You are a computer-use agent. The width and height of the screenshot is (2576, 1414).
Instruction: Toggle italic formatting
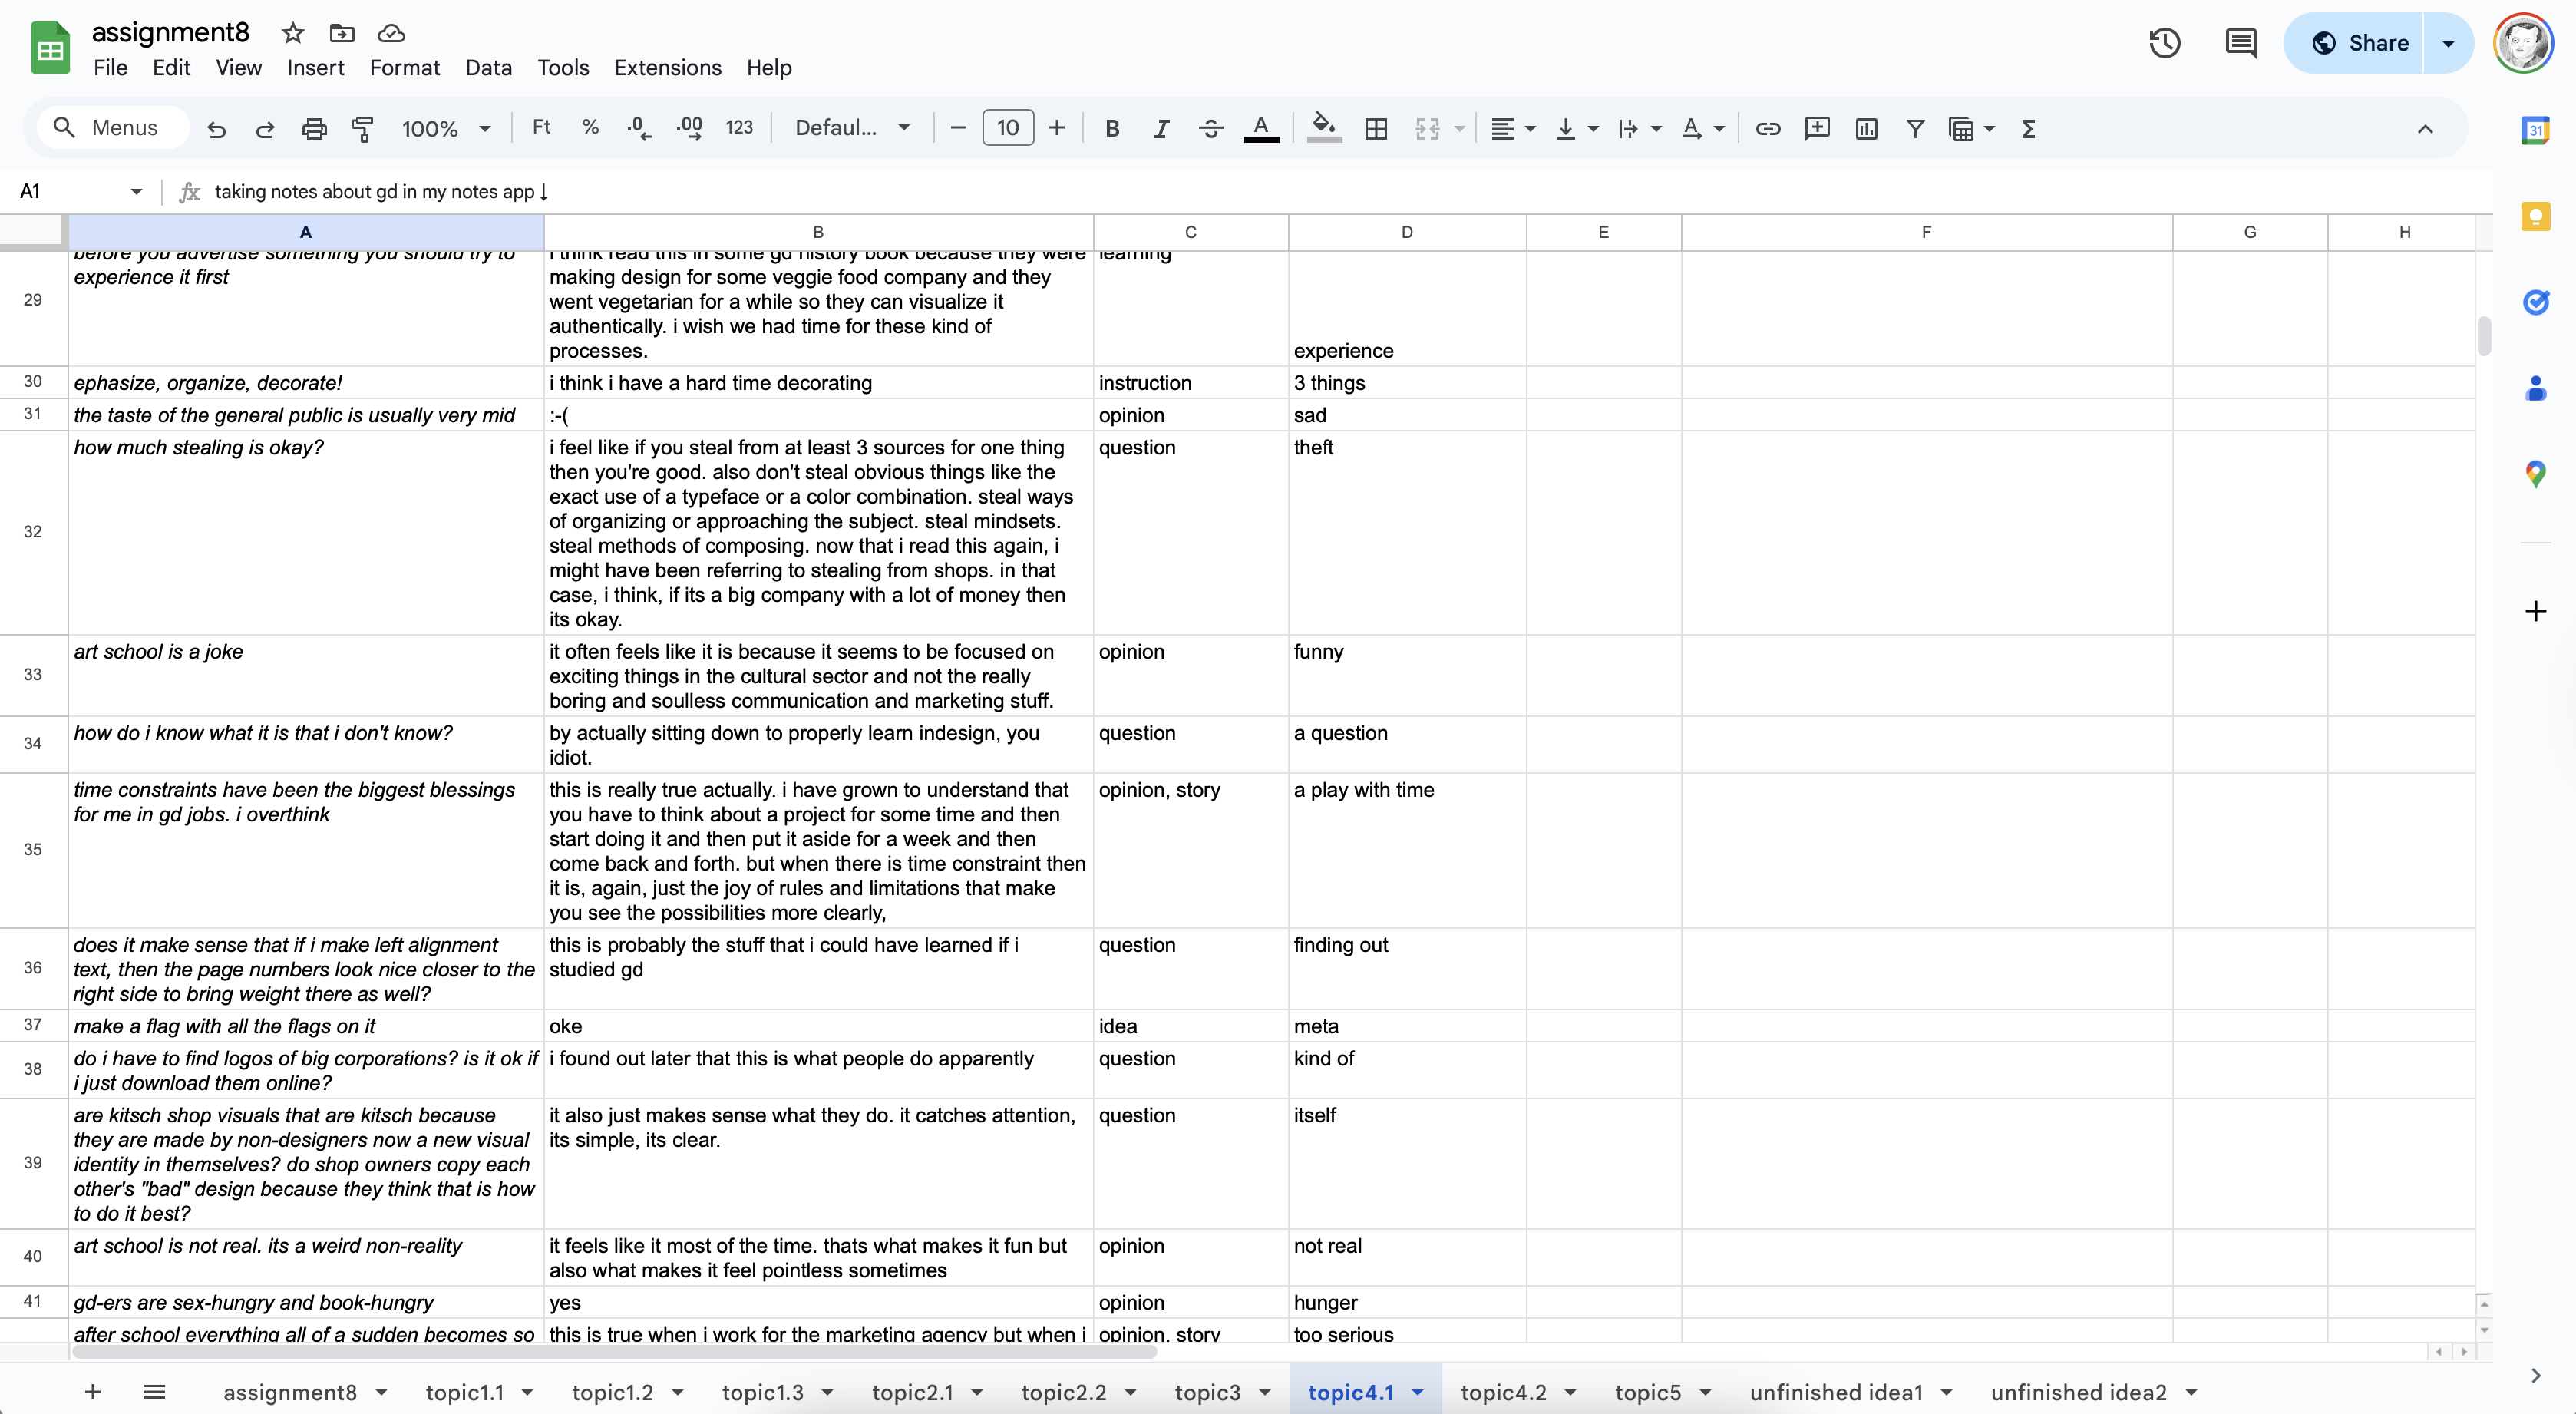tap(1161, 128)
